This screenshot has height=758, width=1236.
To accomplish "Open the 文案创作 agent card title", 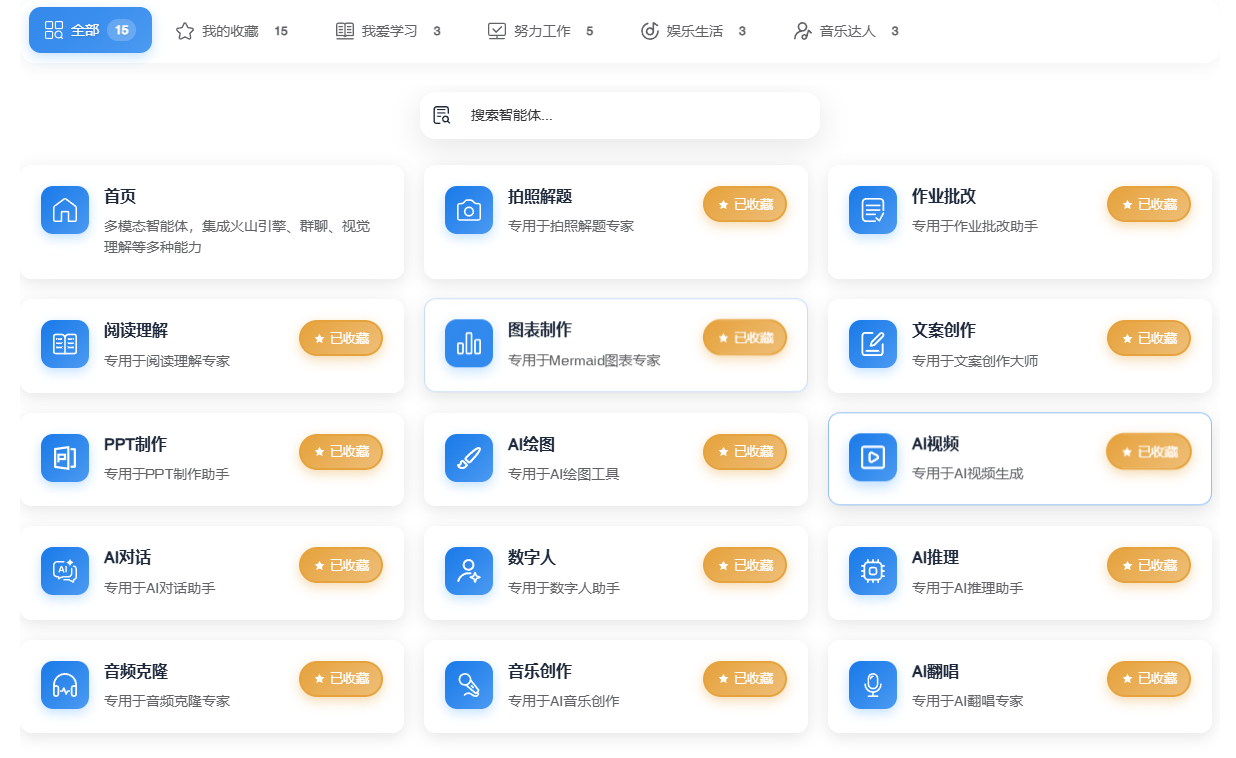I will pos(943,330).
